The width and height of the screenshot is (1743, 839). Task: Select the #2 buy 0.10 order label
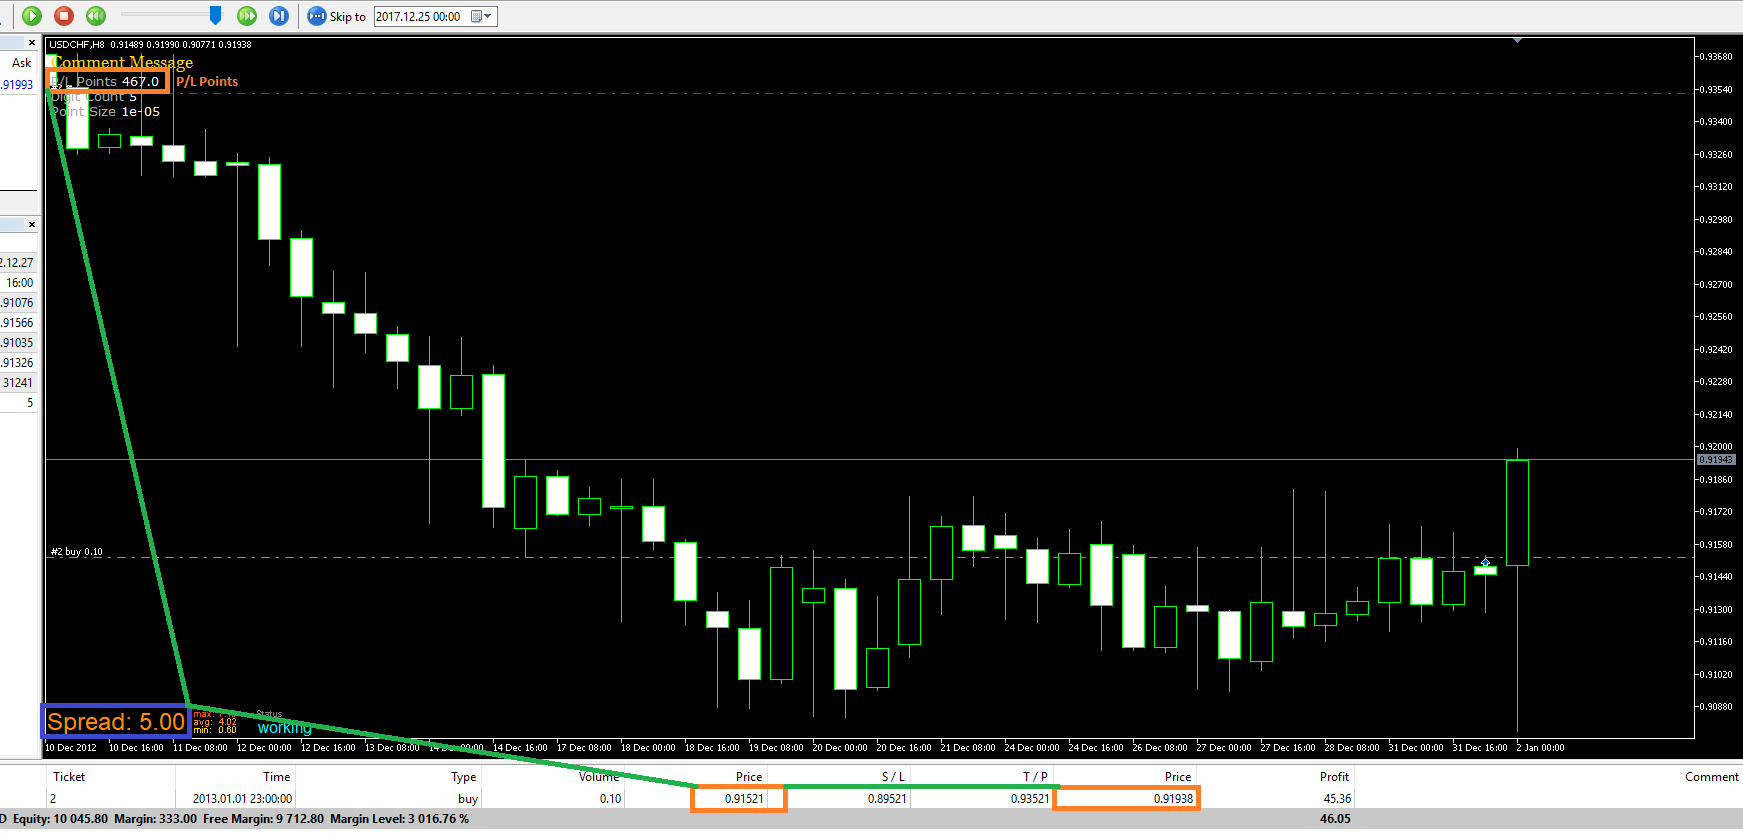click(x=77, y=552)
